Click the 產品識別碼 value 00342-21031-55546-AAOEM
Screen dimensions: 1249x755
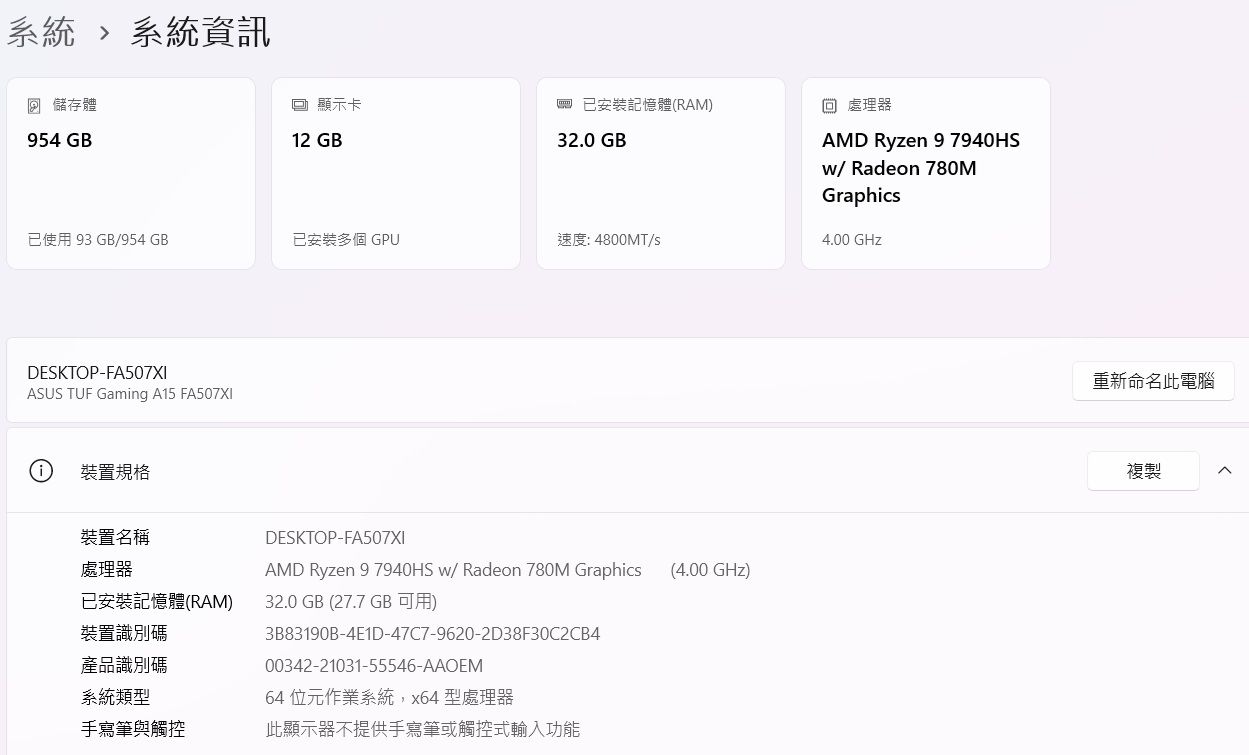(374, 666)
